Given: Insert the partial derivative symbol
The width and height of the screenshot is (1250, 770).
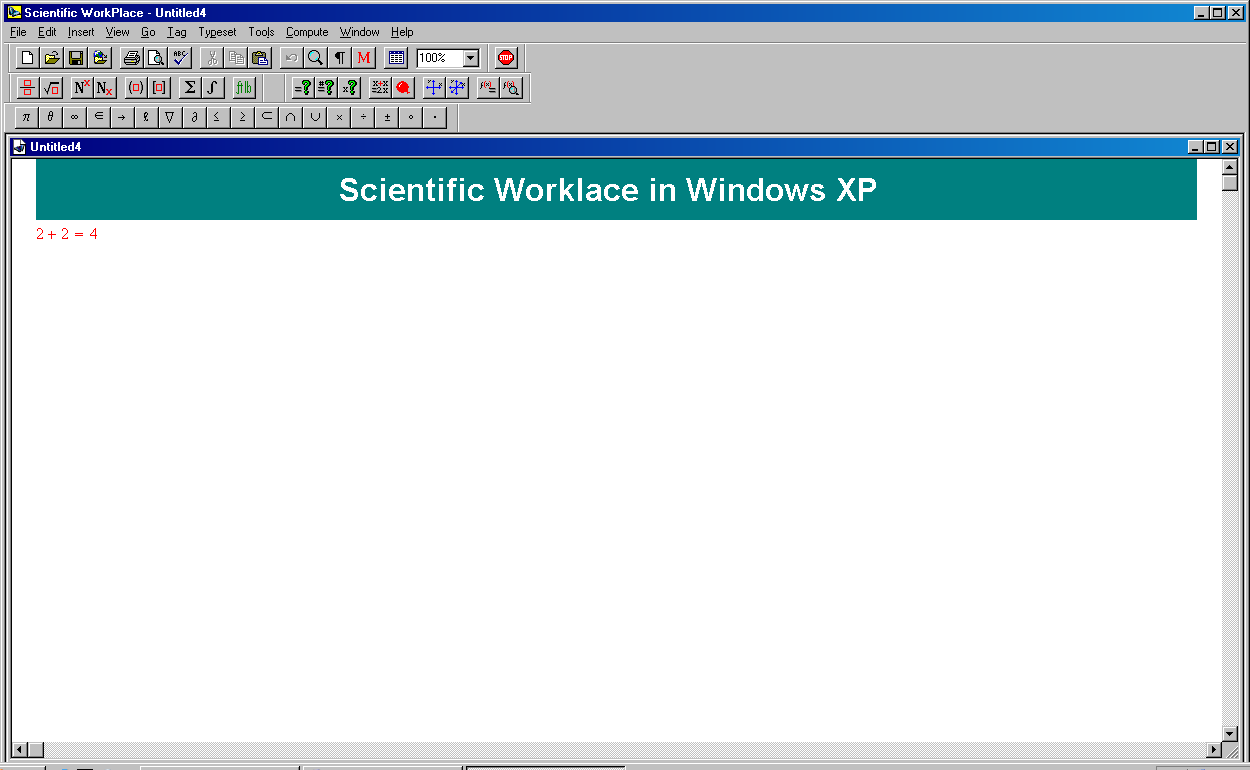Looking at the screenshot, I should coord(194,117).
